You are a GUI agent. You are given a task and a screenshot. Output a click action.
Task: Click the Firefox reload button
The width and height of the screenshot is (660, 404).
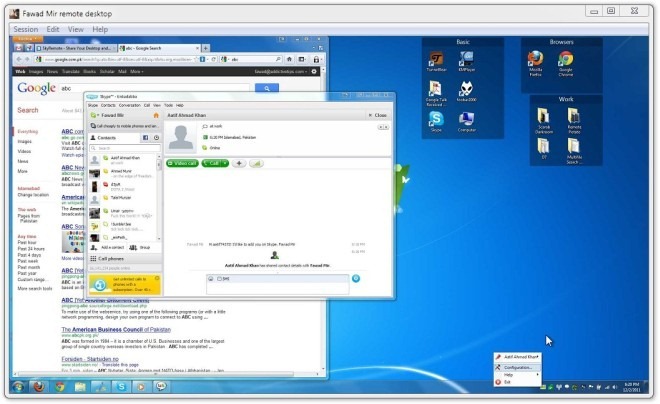(213, 59)
